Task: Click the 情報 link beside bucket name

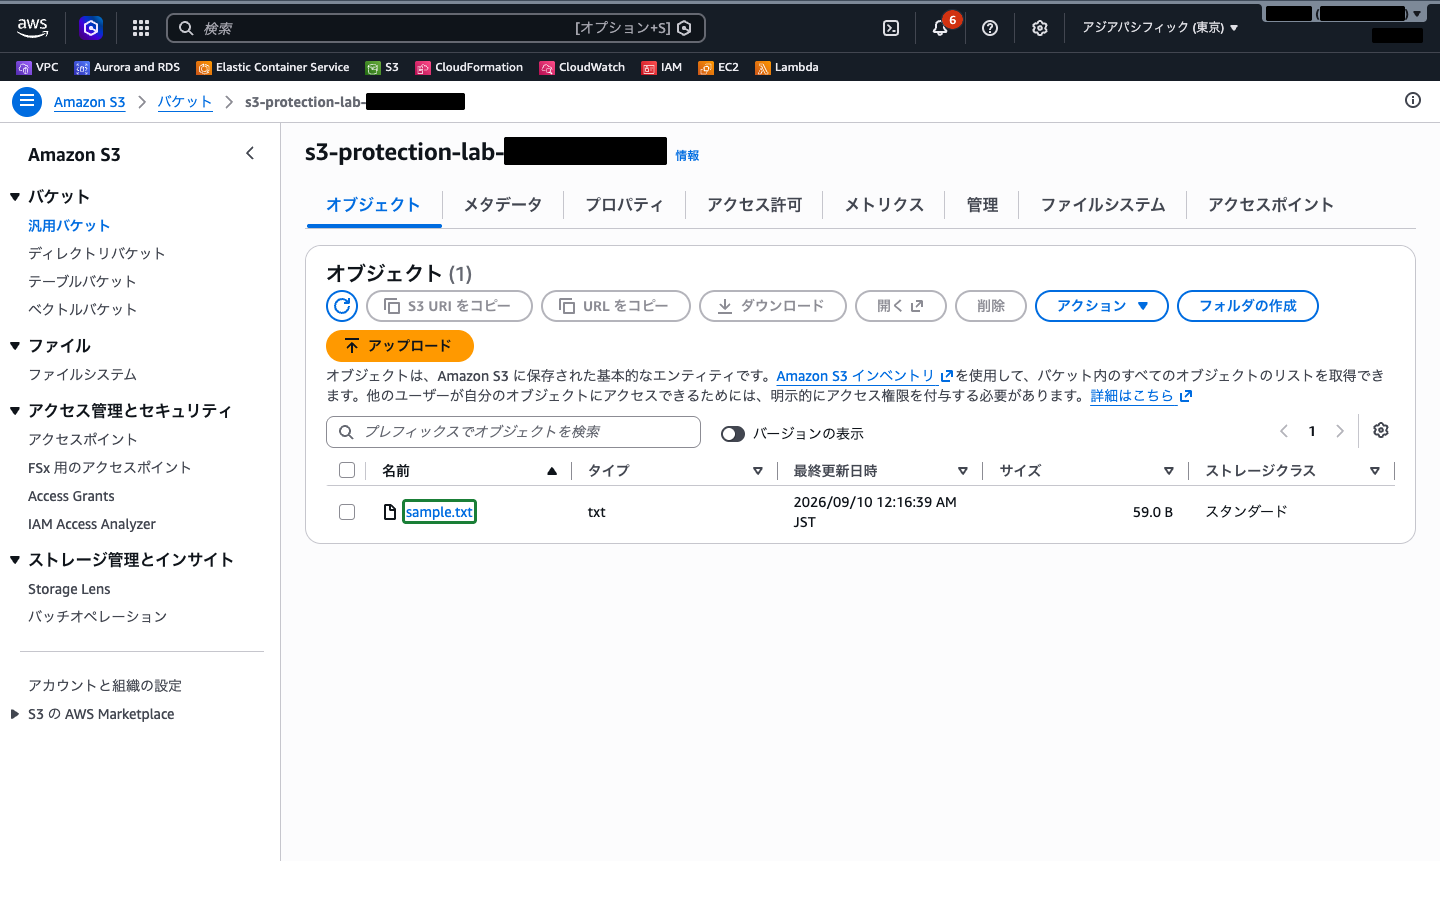Action: point(687,156)
